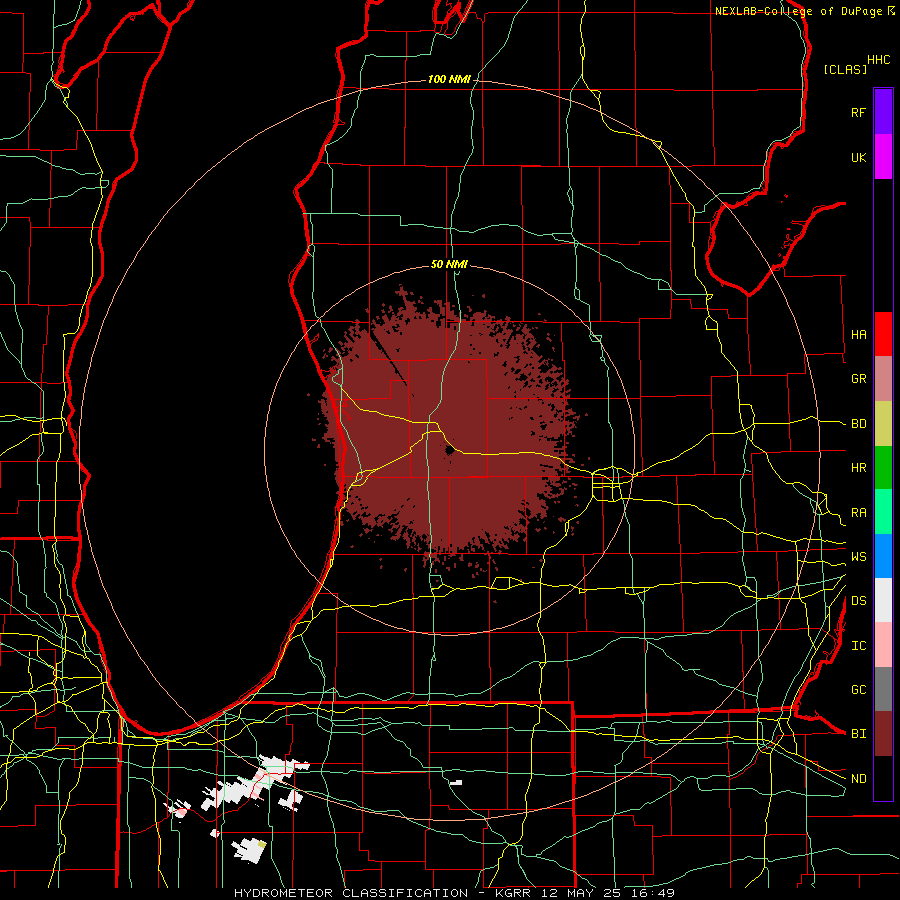900x900 pixels.
Task: Click the 'HYDROMETEOR CLASSIFICATION' title text
Action: [351, 893]
